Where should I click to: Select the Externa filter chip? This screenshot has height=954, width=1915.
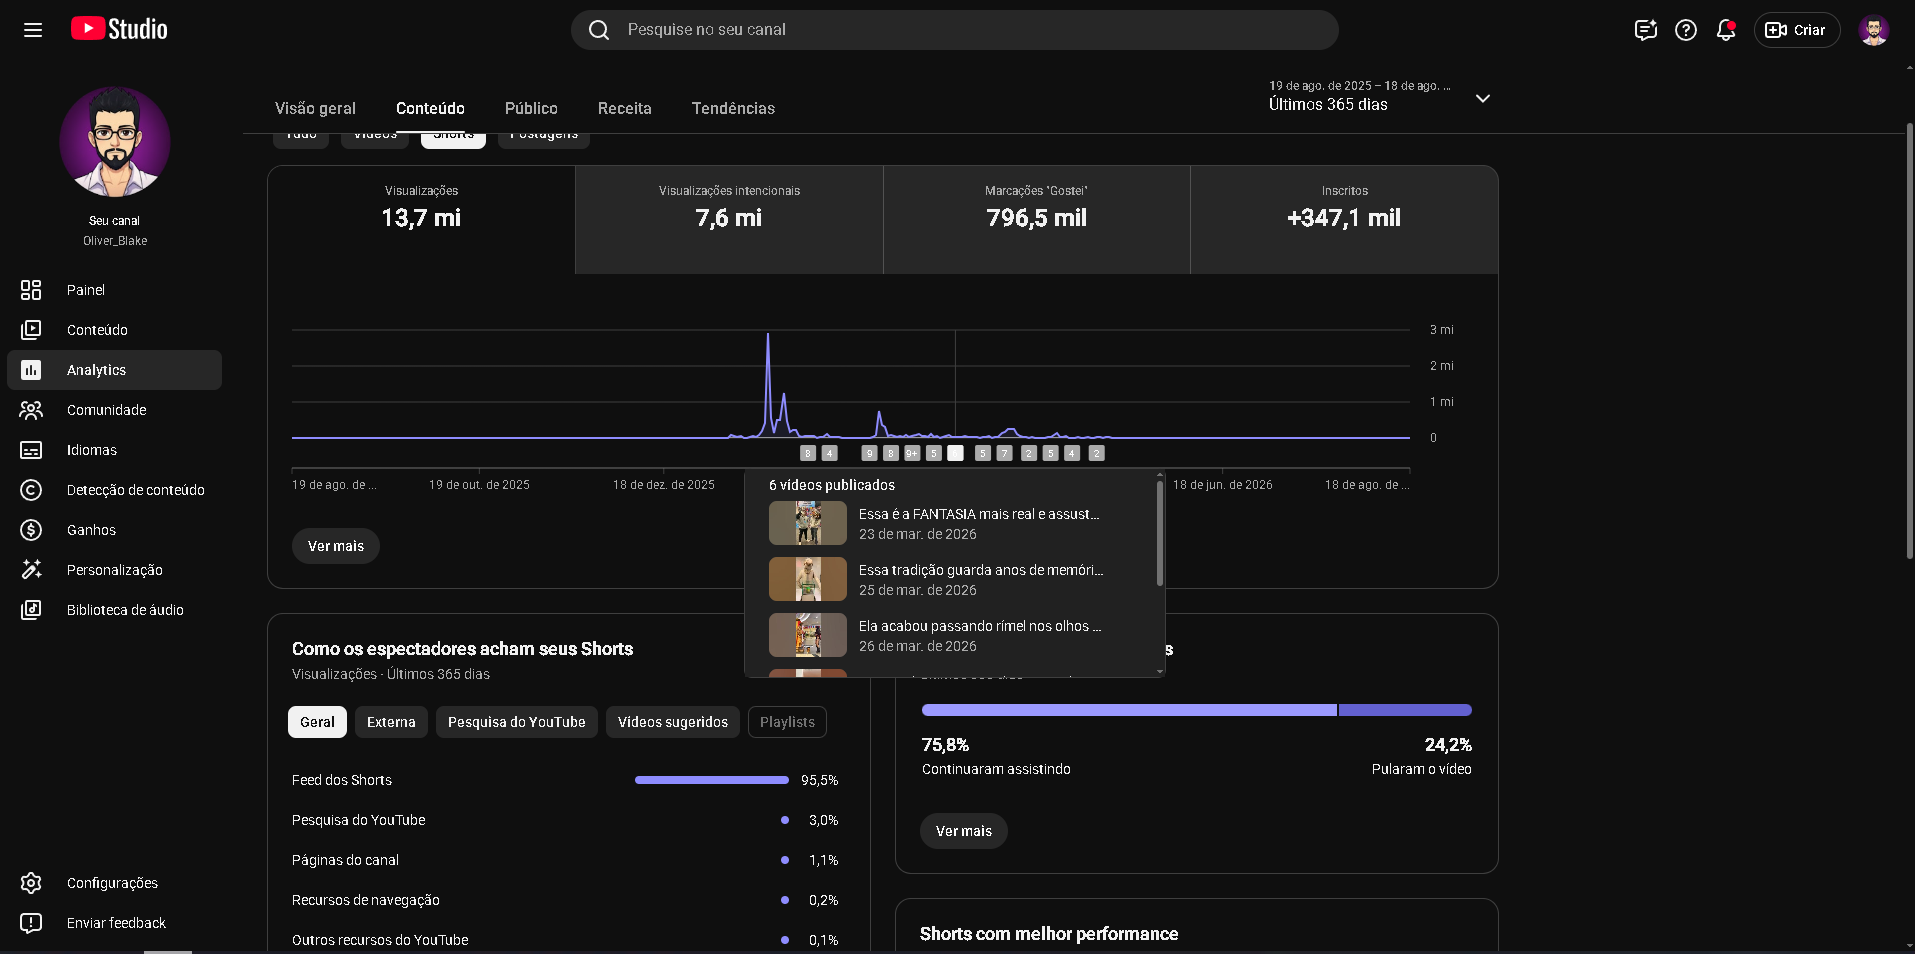(391, 722)
